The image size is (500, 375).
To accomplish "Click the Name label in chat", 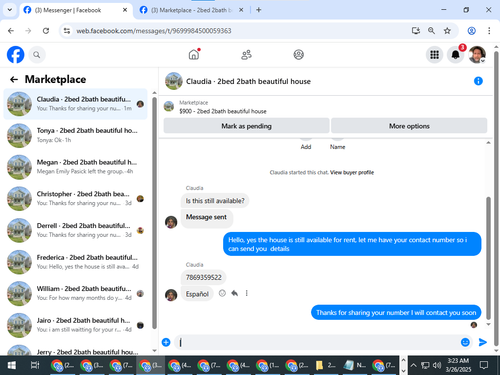I will (x=337, y=147).
